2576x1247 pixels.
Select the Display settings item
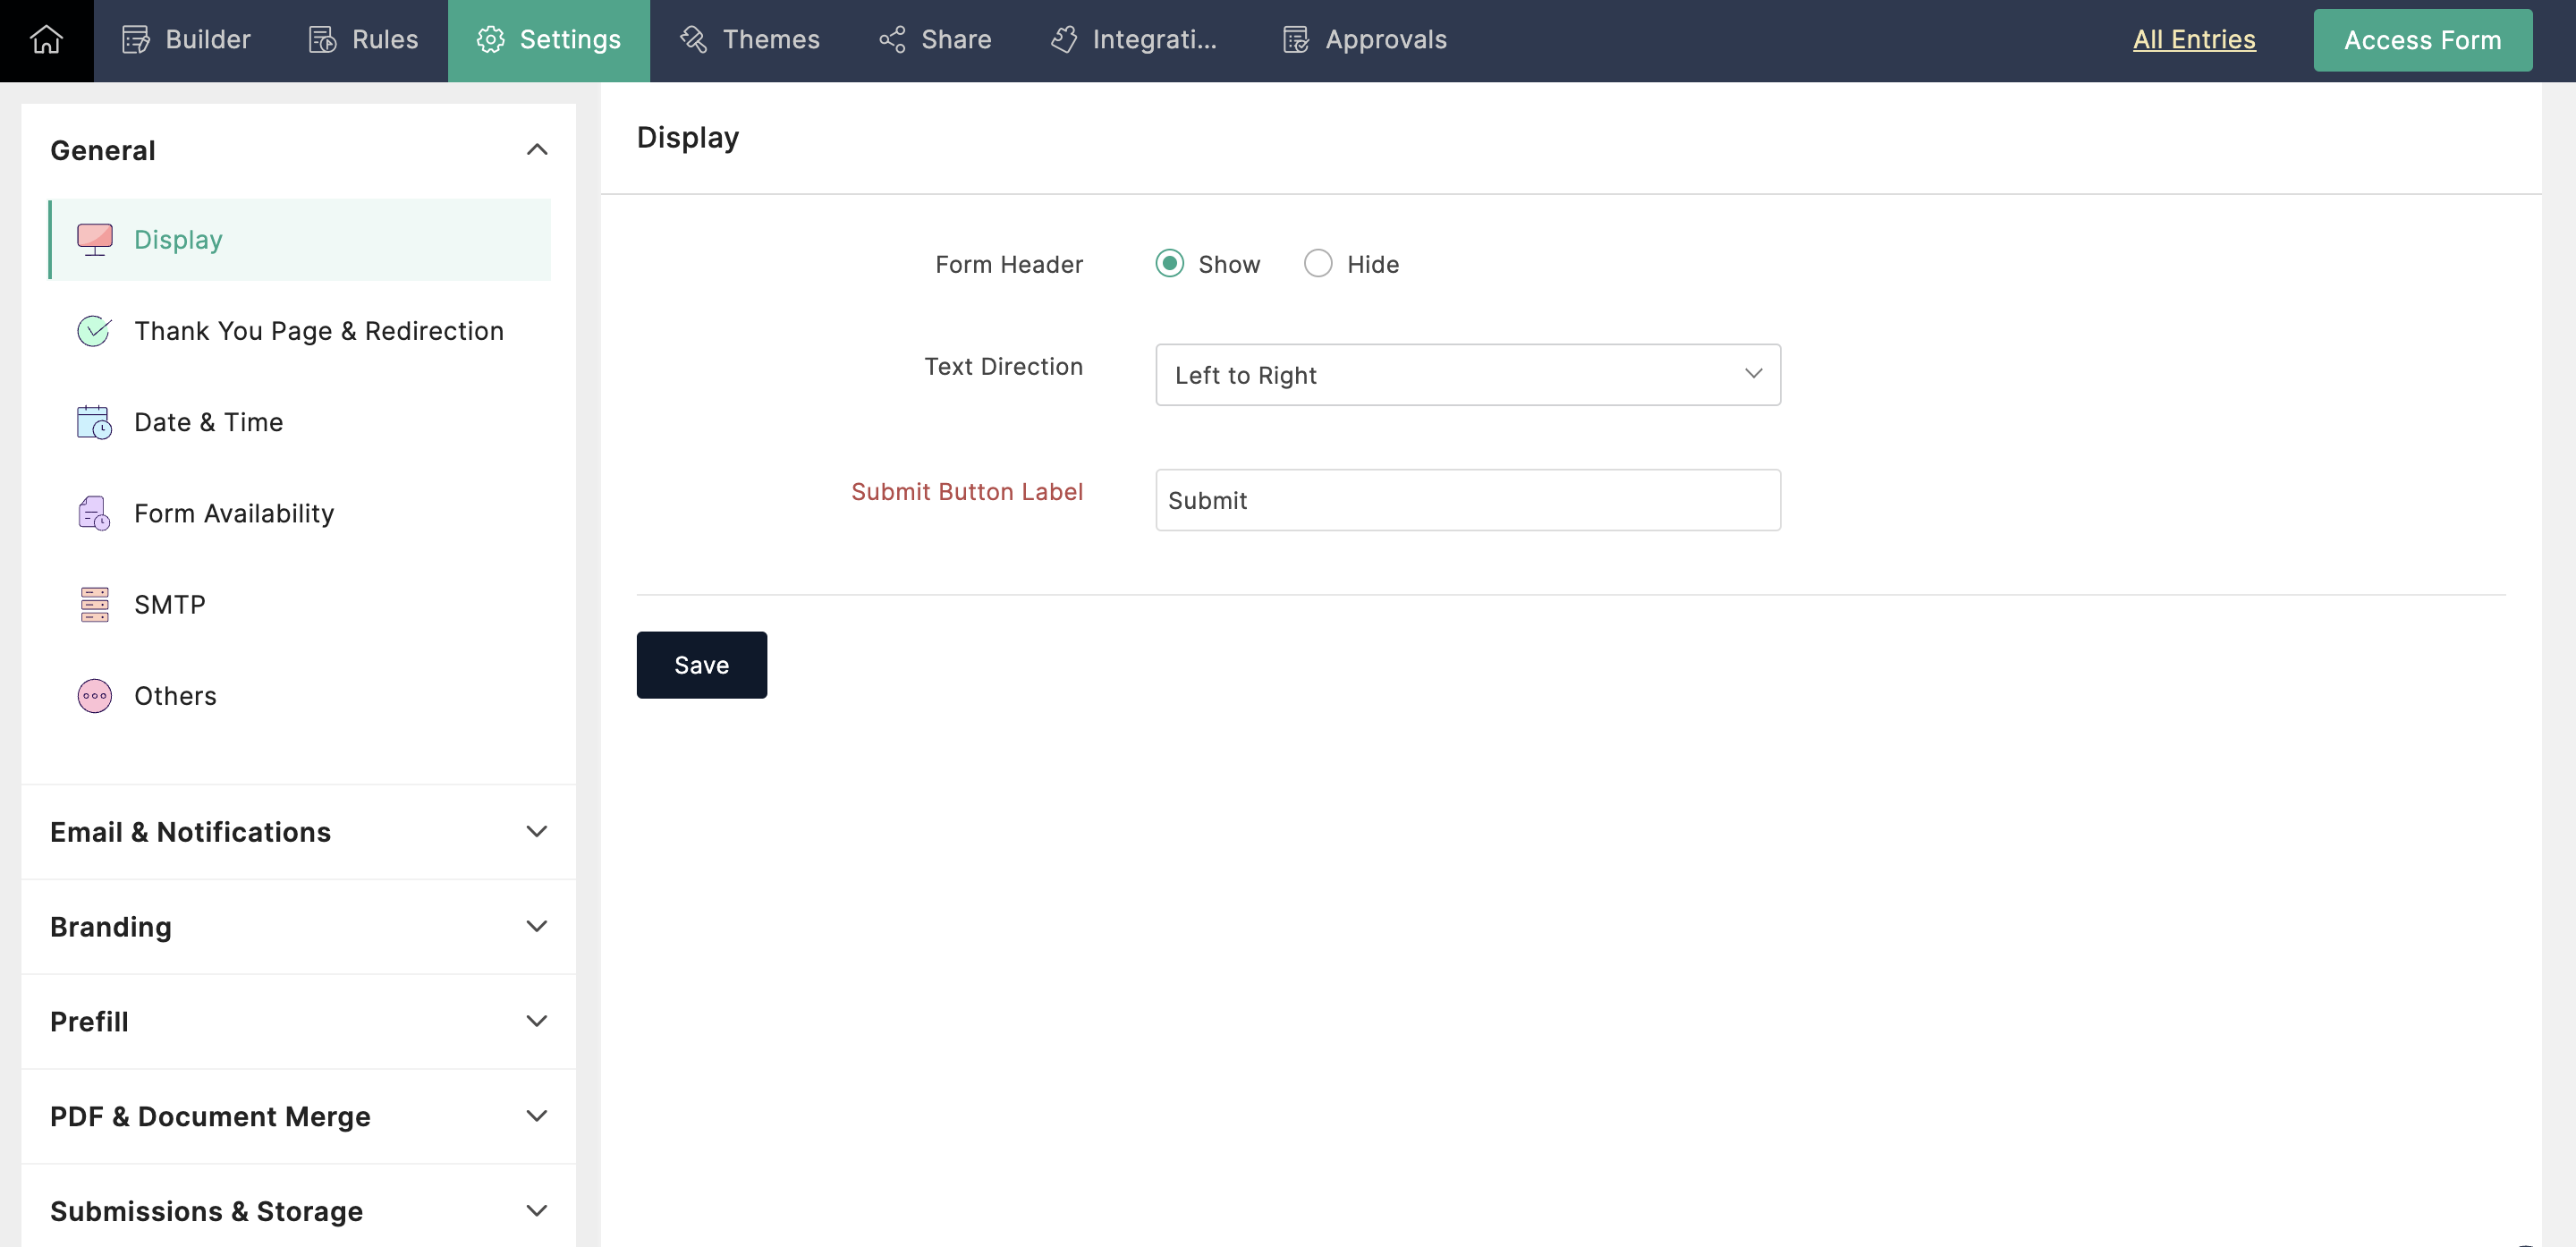click(300, 240)
